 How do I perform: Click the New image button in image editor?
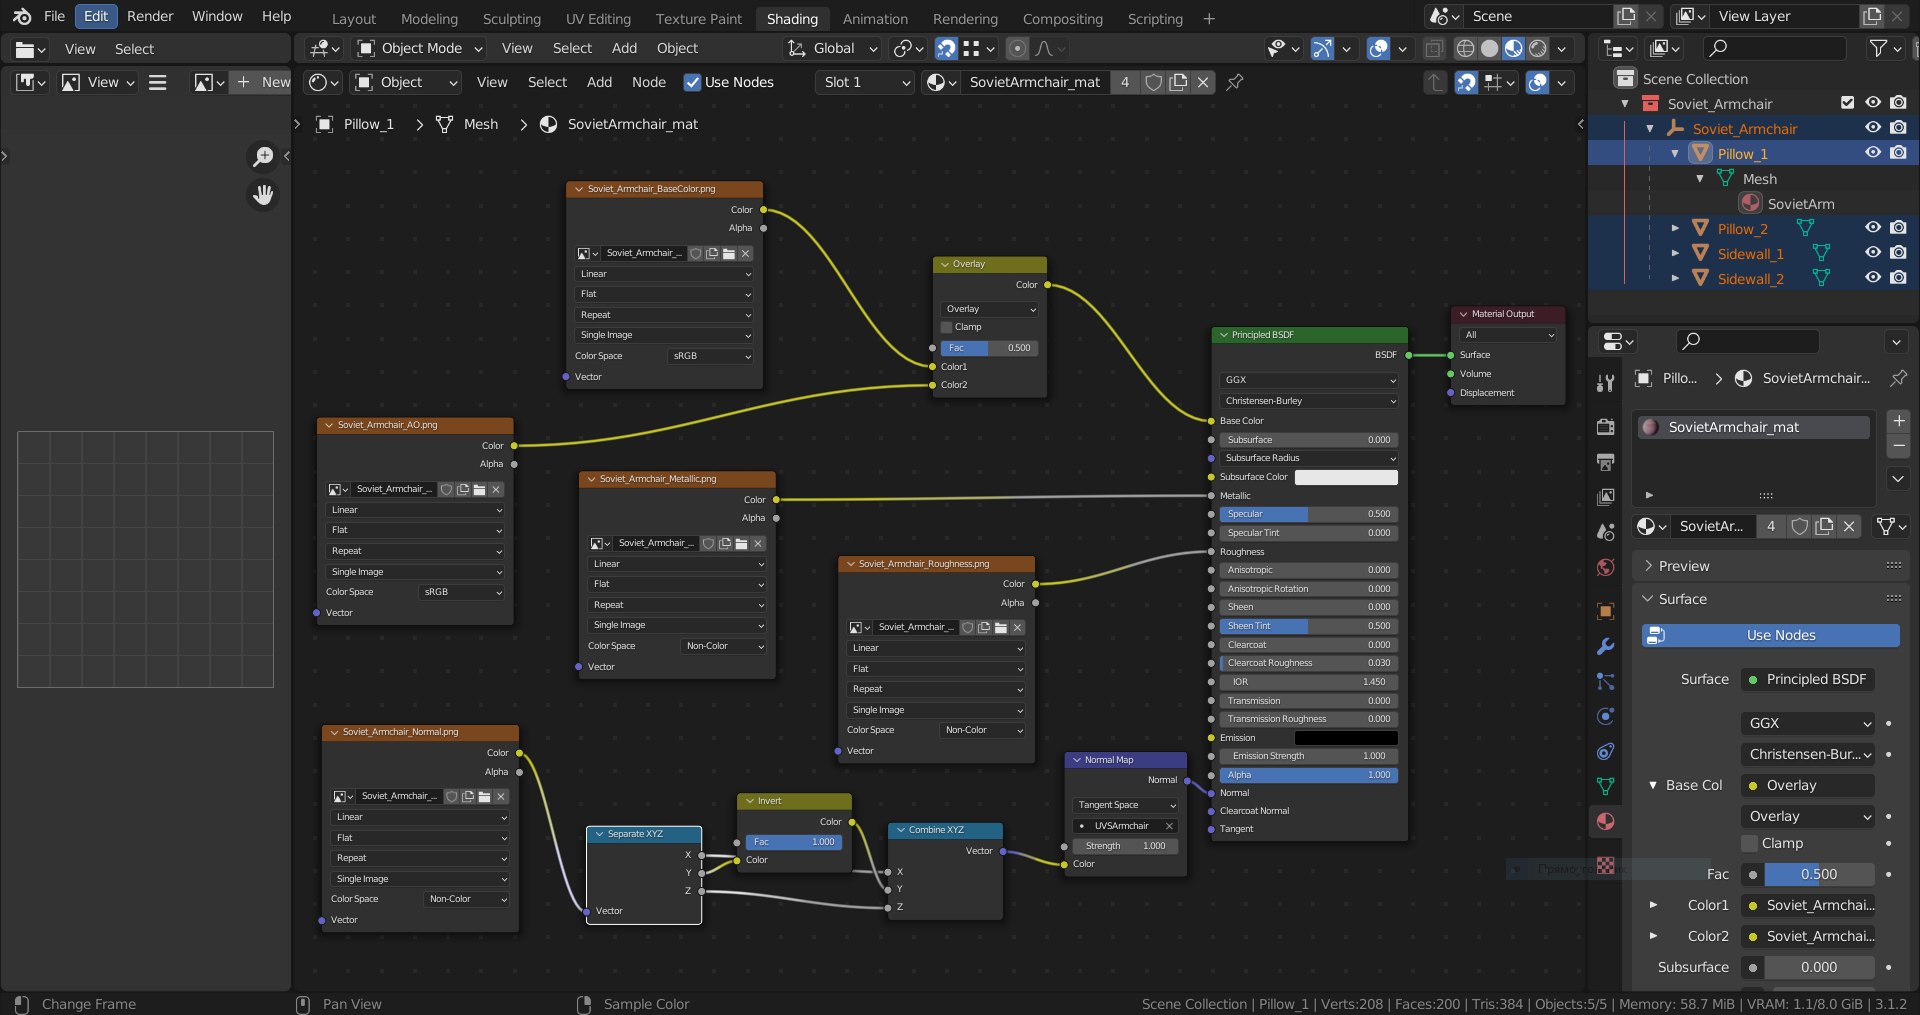[x=262, y=82]
